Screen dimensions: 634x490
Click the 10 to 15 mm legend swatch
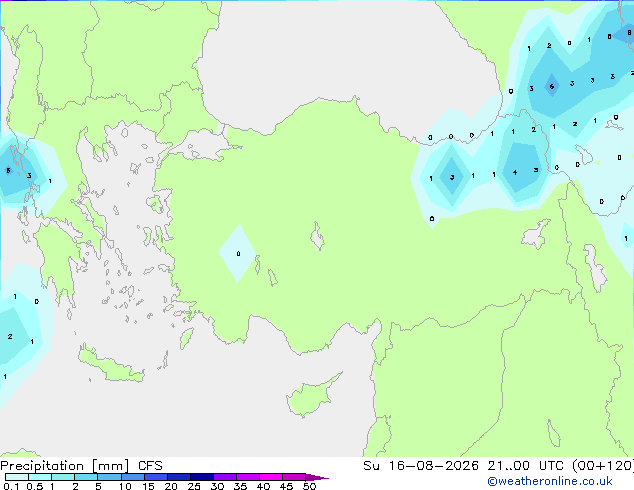click(132, 477)
